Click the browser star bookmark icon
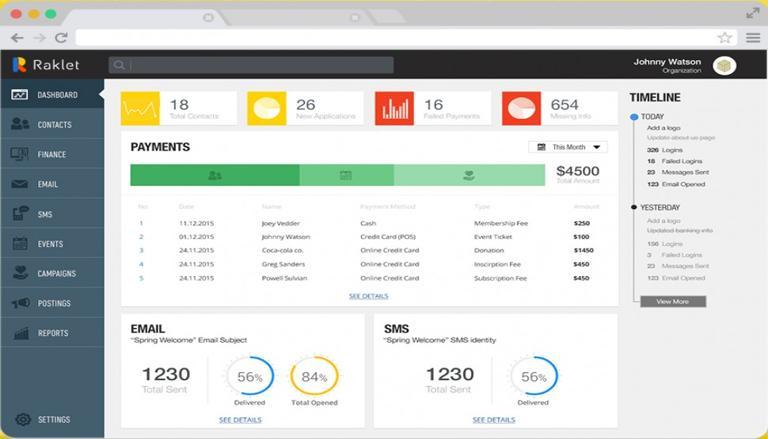Viewport: 768px width, 439px height. pos(724,38)
